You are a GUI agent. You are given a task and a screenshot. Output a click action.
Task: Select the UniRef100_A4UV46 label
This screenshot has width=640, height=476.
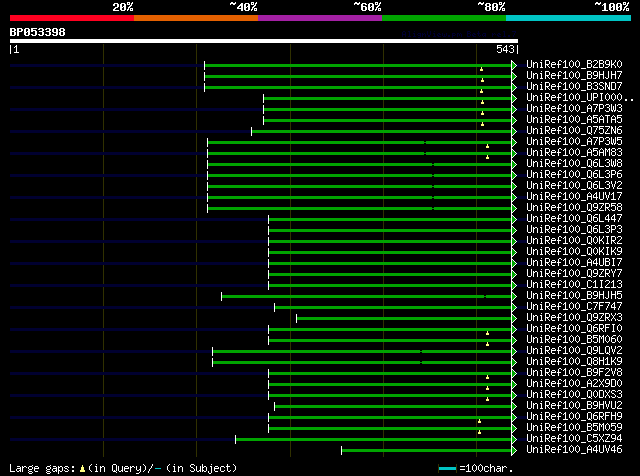(574, 450)
